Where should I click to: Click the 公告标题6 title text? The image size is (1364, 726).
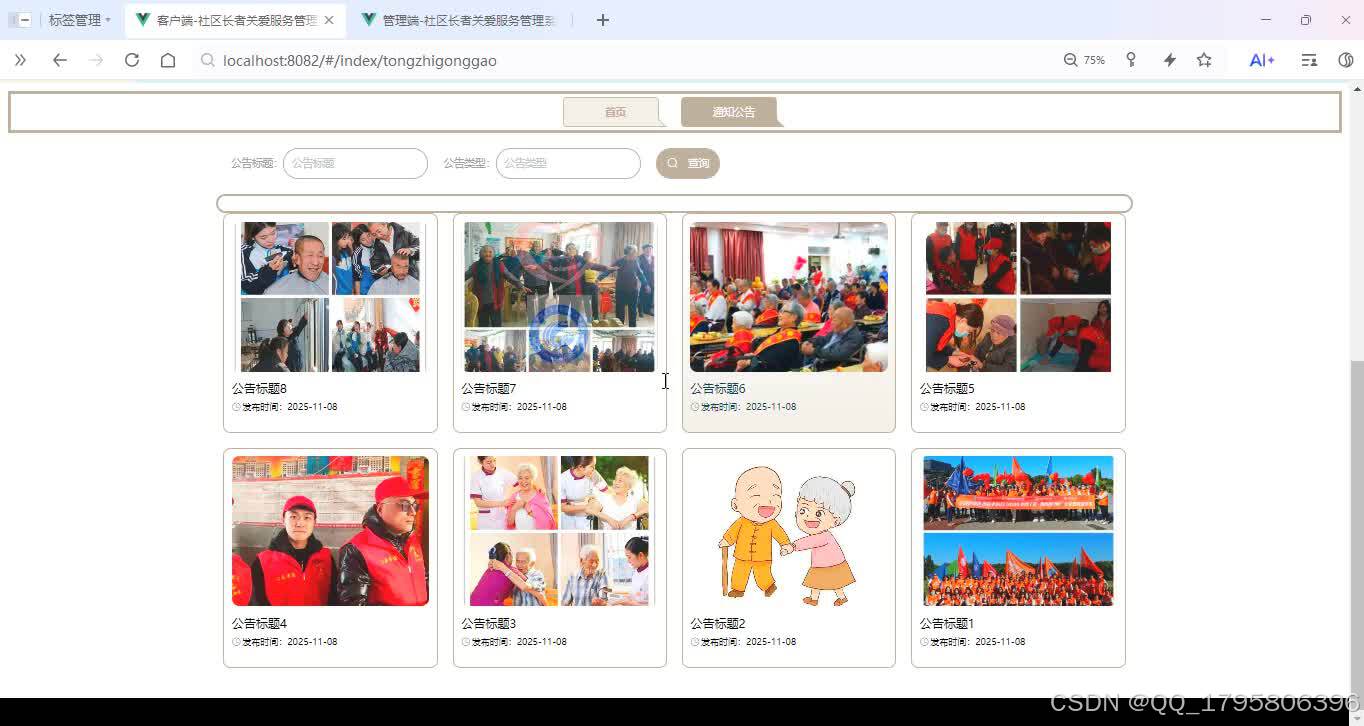pos(718,389)
